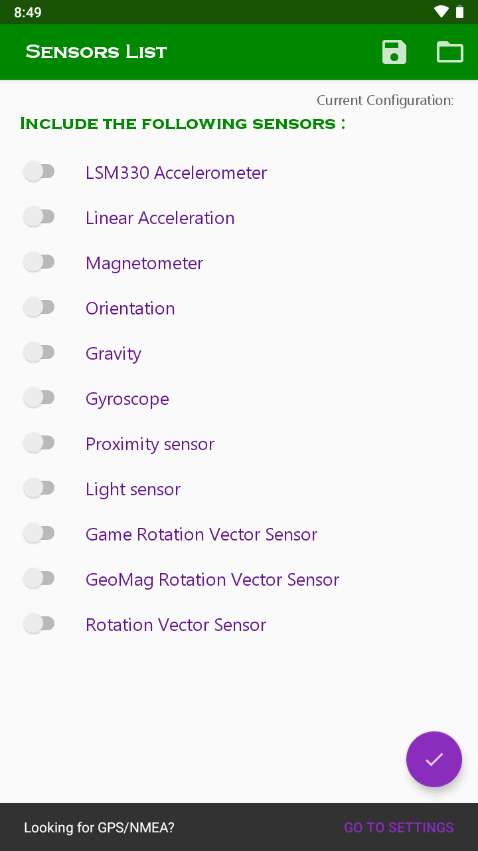The height and width of the screenshot is (851, 478).
Task: Turn on the Magnetometer switch
Action: tap(39, 263)
